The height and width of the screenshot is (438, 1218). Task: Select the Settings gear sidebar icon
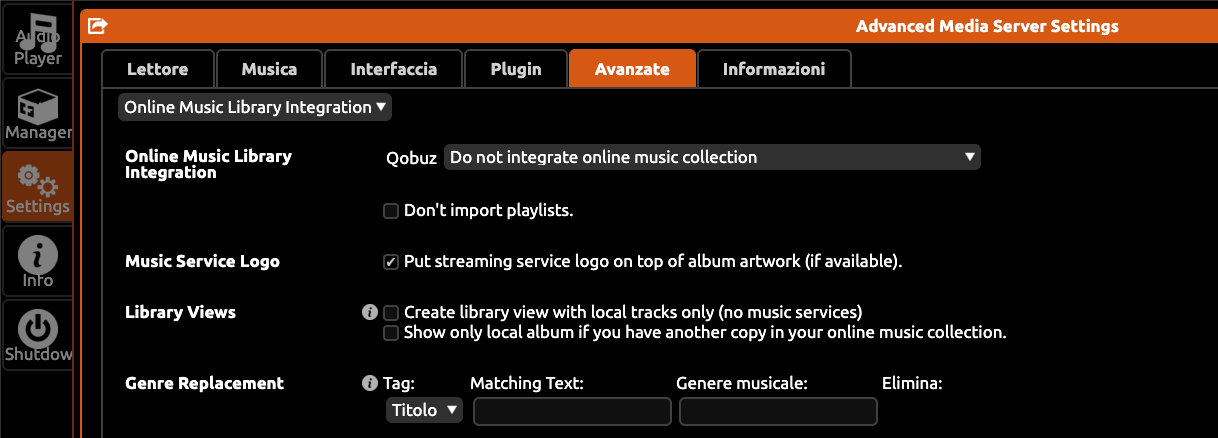[x=37, y=187]
